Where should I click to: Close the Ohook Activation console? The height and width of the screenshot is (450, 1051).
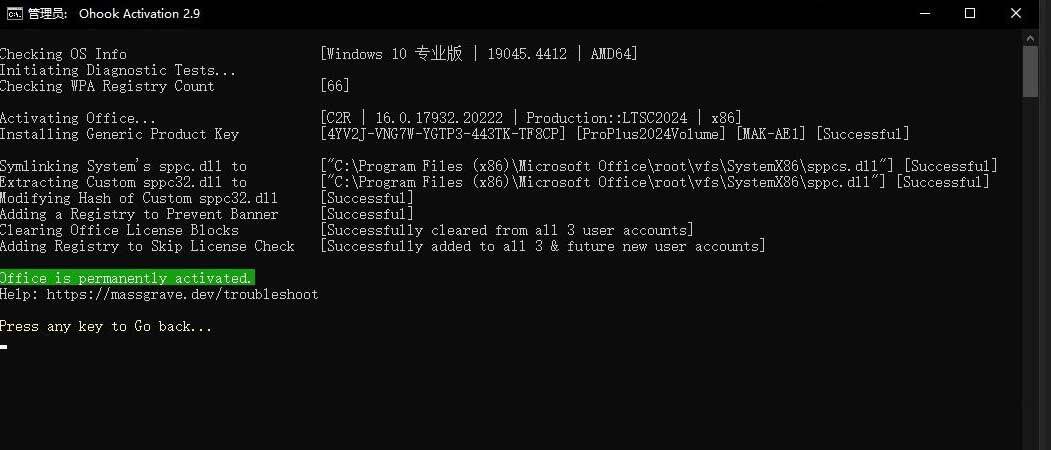click(x=1016, y=13)
